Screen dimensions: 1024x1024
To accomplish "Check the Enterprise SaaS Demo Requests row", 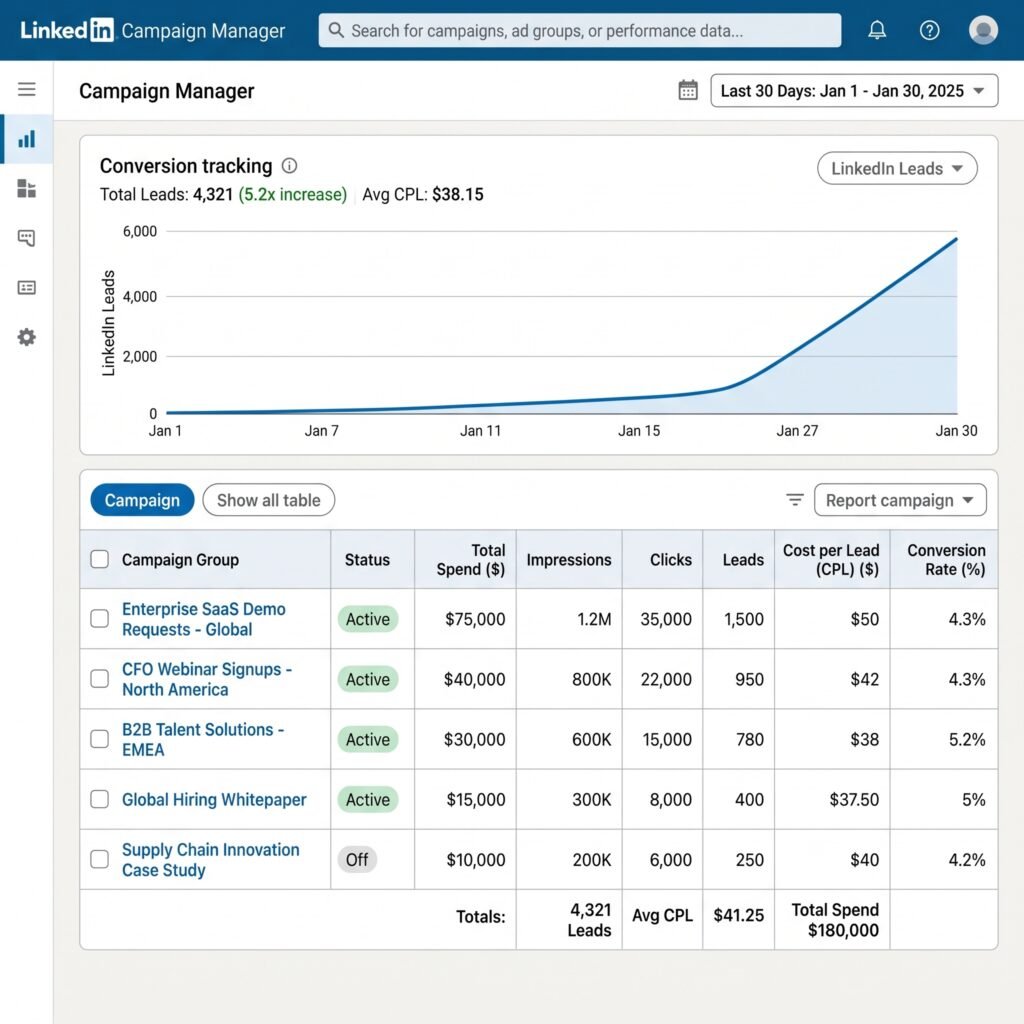I will click(x=99, y=618).
